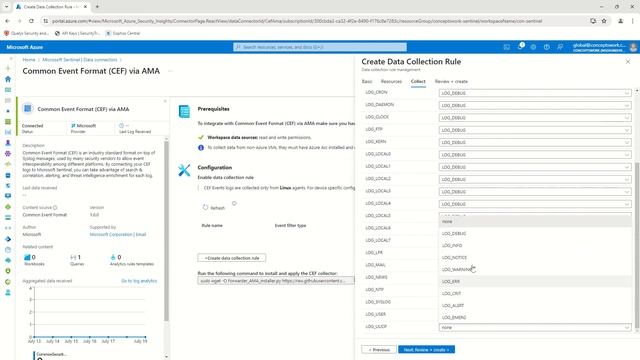
Task: Click the browser back arrow
Action: click(x=7, y=21)
